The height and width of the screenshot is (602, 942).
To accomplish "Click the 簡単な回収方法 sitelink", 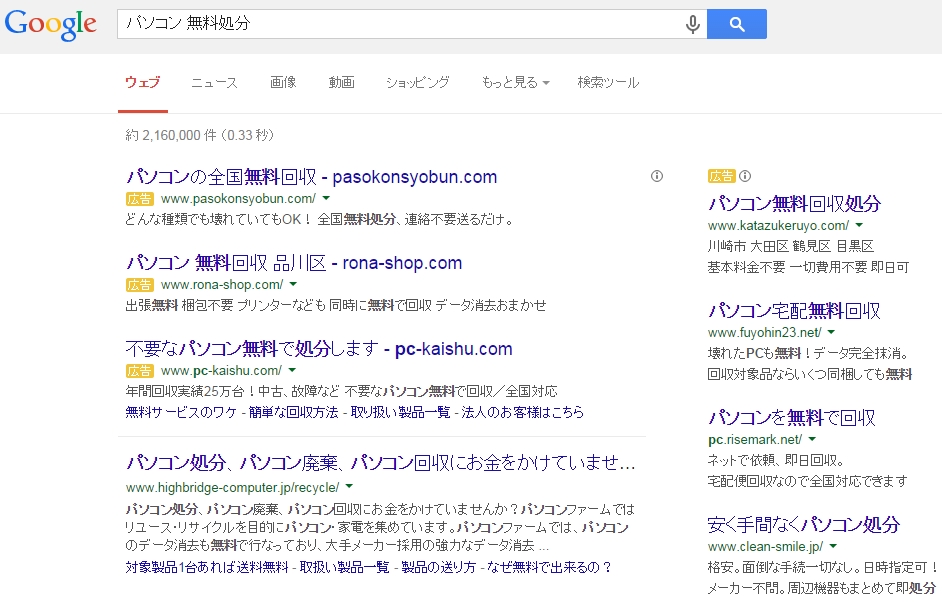I will point(291,412).
